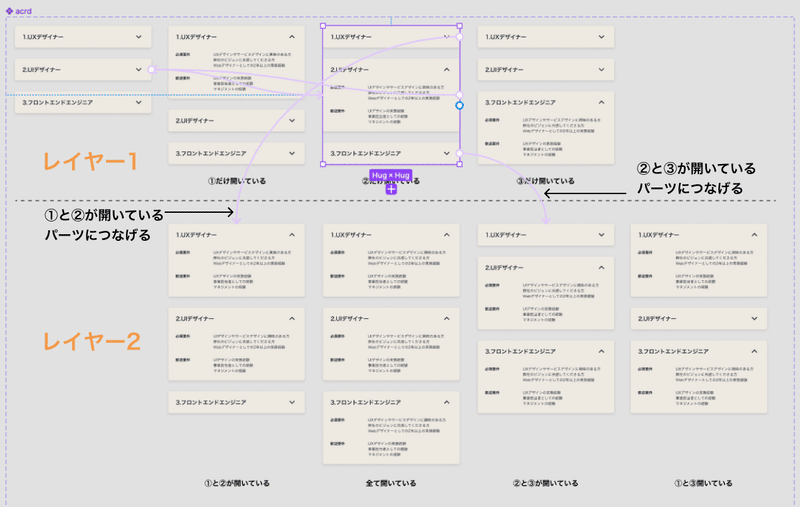Collapse 3.フロントエンドエンジニア chevron in 全て開いている variant

point(446,402)
